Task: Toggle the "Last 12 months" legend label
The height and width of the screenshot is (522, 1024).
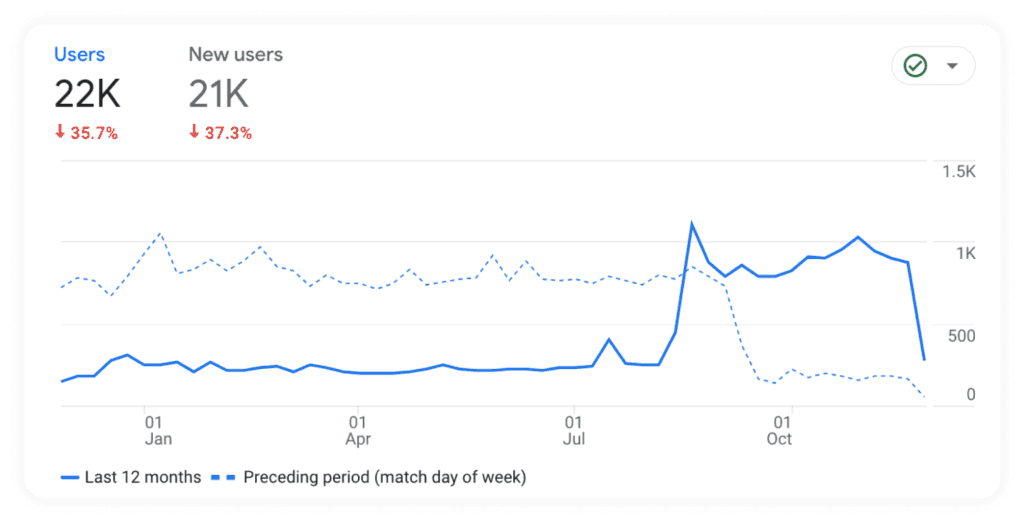Action: tap(143, 477)
